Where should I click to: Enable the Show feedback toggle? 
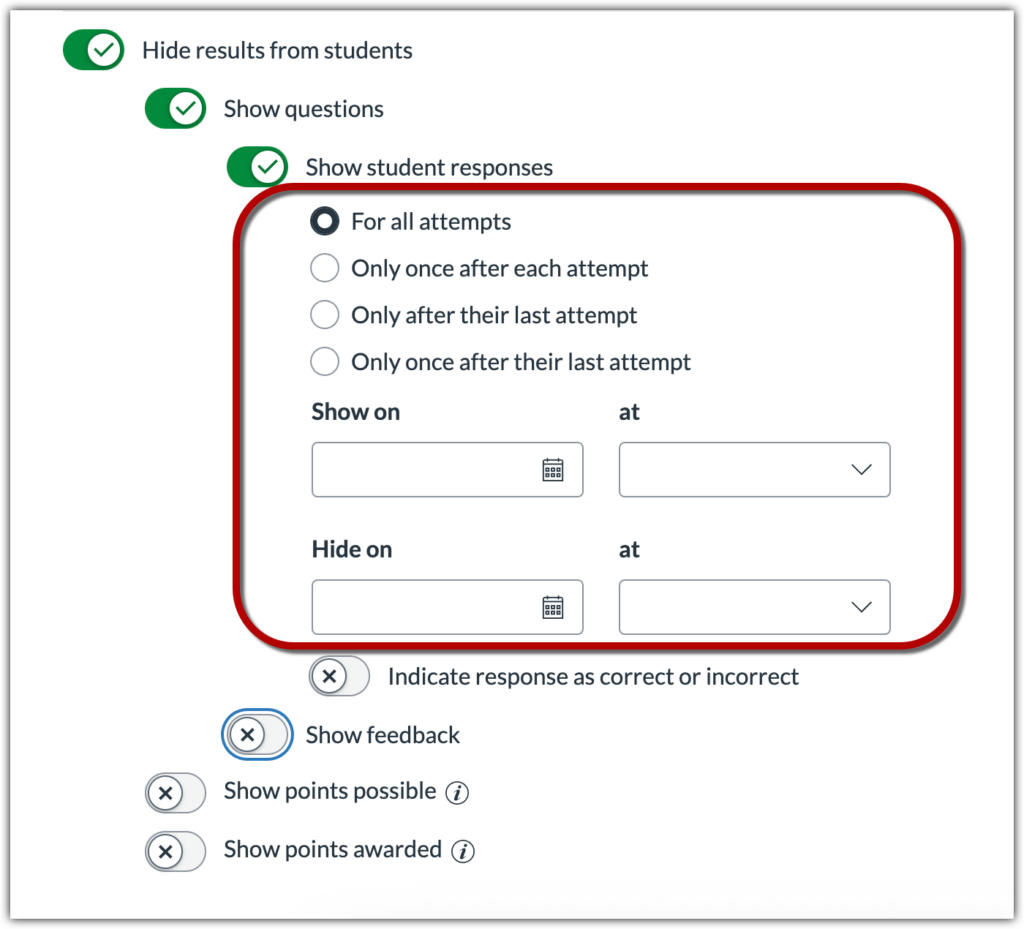tap(257, 736)
